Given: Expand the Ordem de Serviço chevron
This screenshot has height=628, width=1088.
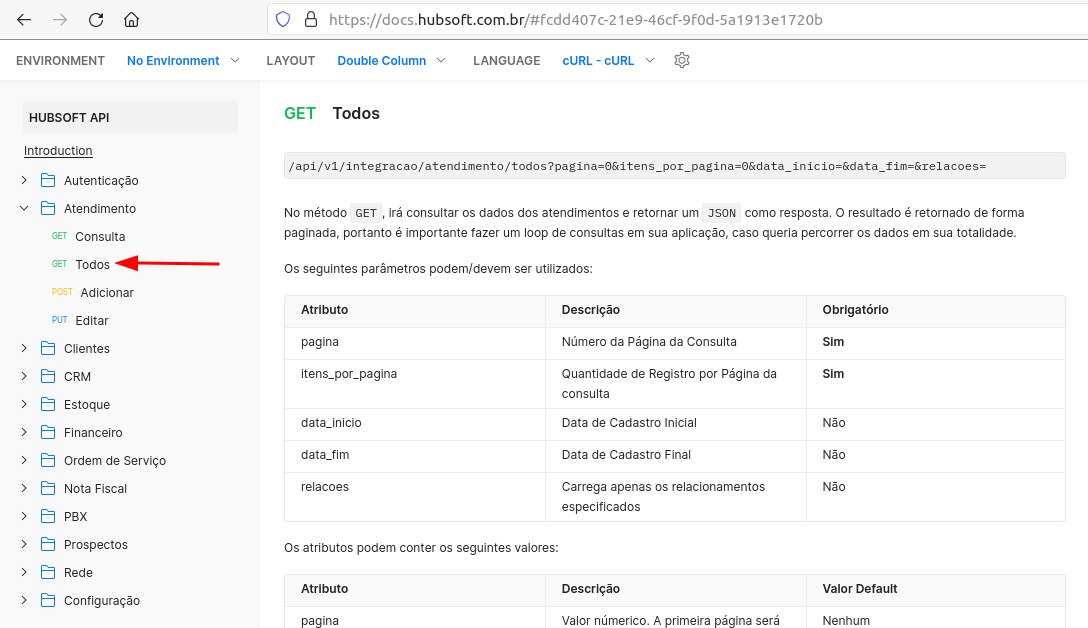Looking at the screenshot, I should tap(24, 460).
